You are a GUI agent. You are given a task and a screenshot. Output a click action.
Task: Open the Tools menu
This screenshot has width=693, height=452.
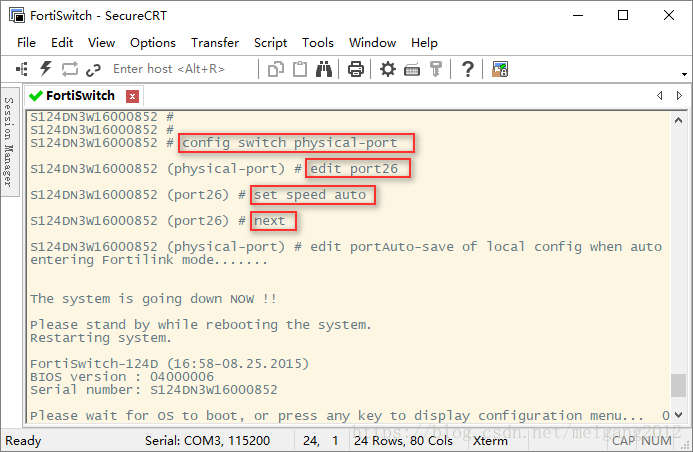318,43
